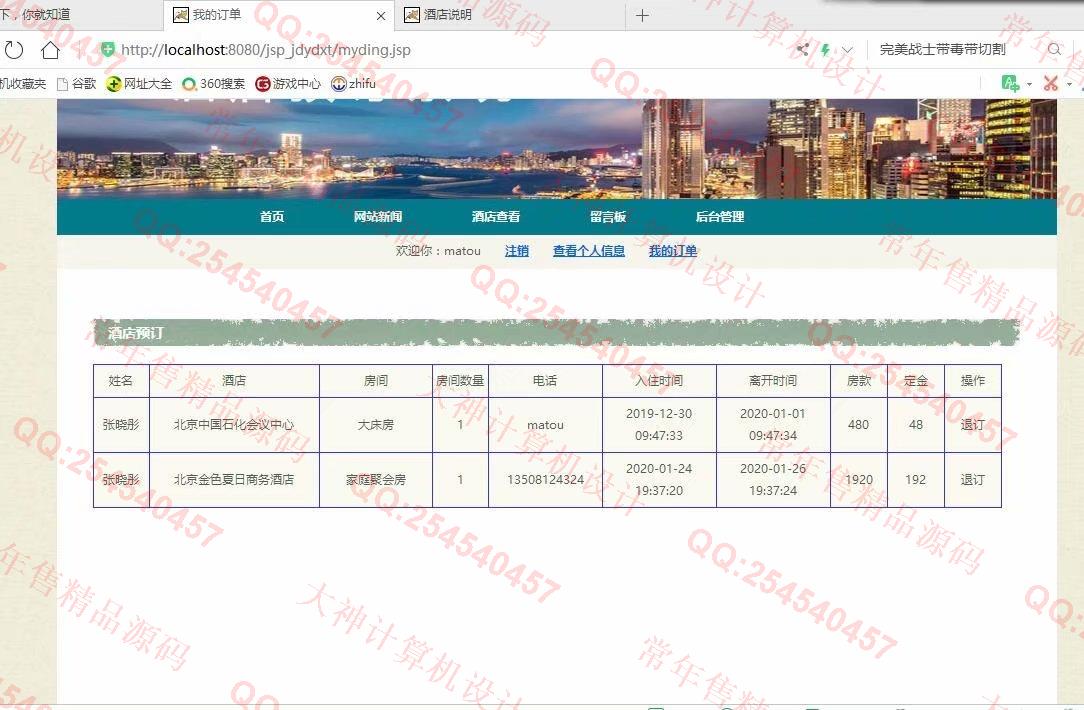This screenshot has width=1084, height=710.
Task: Click the lightning speed-mode icon in address bar
Action: [x=825, y=50]
